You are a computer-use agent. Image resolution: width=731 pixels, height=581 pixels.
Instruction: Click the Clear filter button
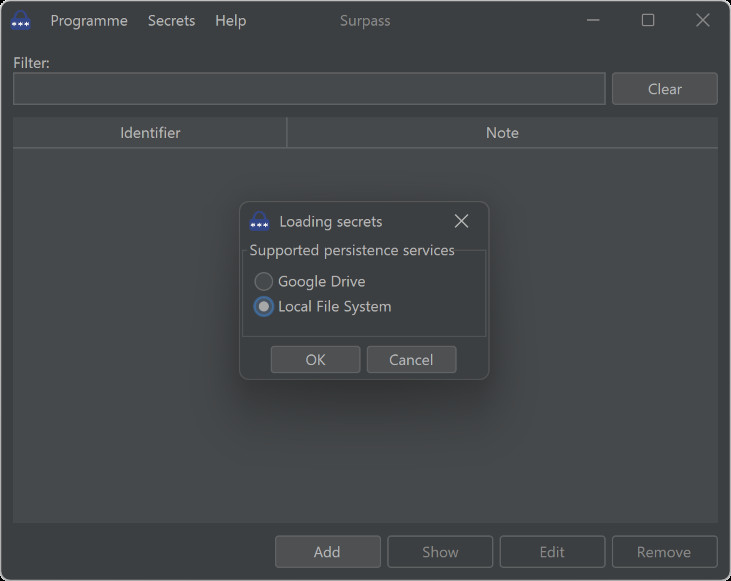664,89
